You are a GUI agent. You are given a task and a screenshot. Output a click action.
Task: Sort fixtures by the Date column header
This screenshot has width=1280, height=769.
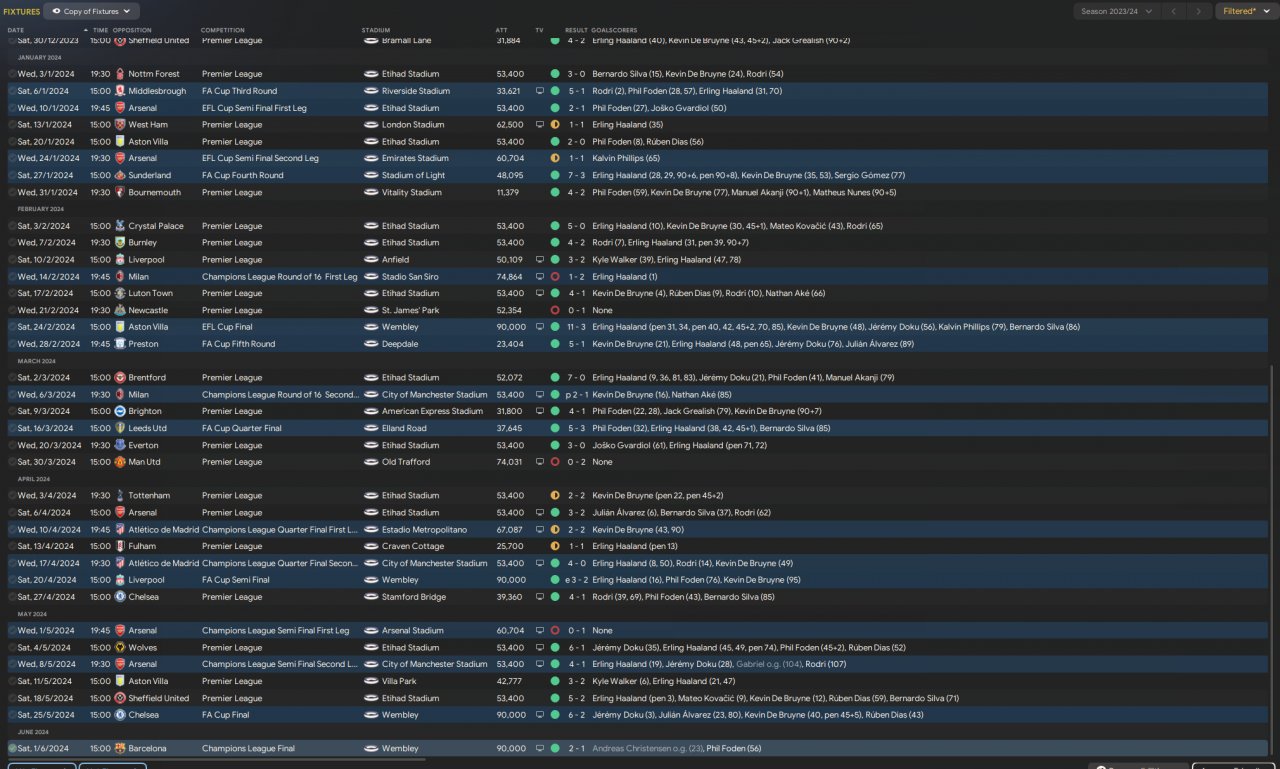[16, 30]
